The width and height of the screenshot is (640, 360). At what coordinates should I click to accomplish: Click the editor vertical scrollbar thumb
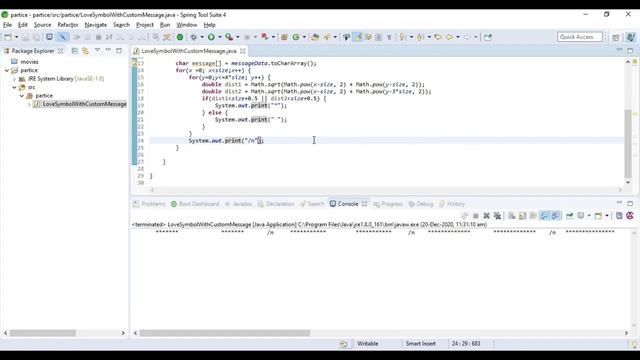[628, 144]
